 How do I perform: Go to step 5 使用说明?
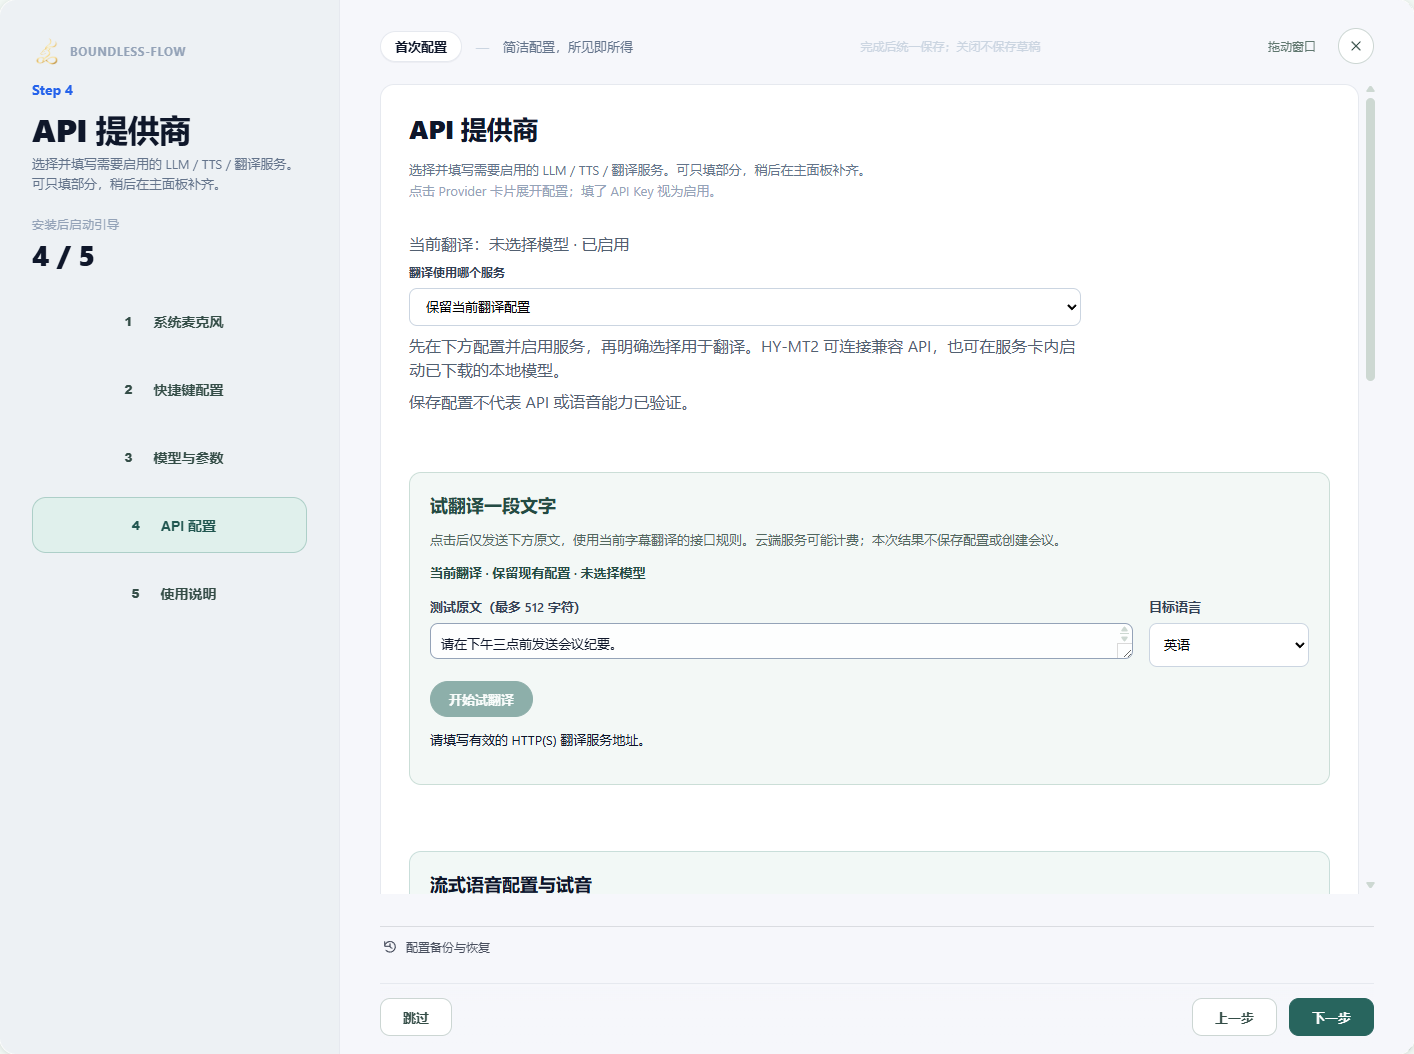pyautogui.click(x=169, y=594)
